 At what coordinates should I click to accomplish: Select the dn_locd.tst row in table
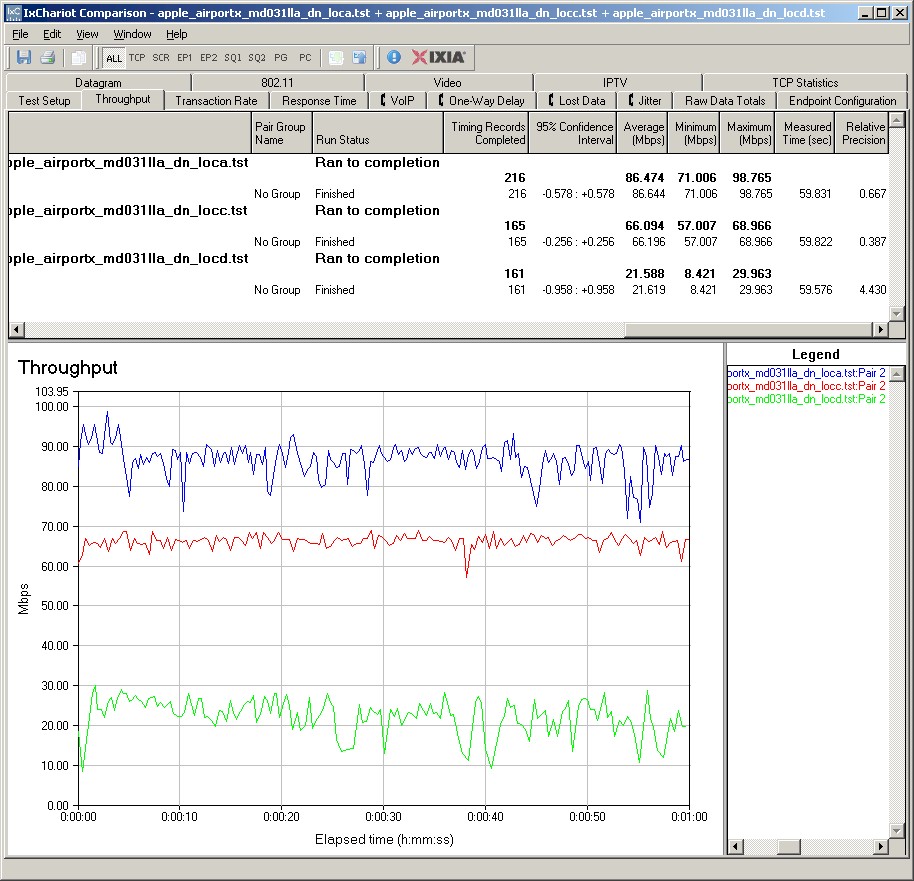(x=448, y=258)
